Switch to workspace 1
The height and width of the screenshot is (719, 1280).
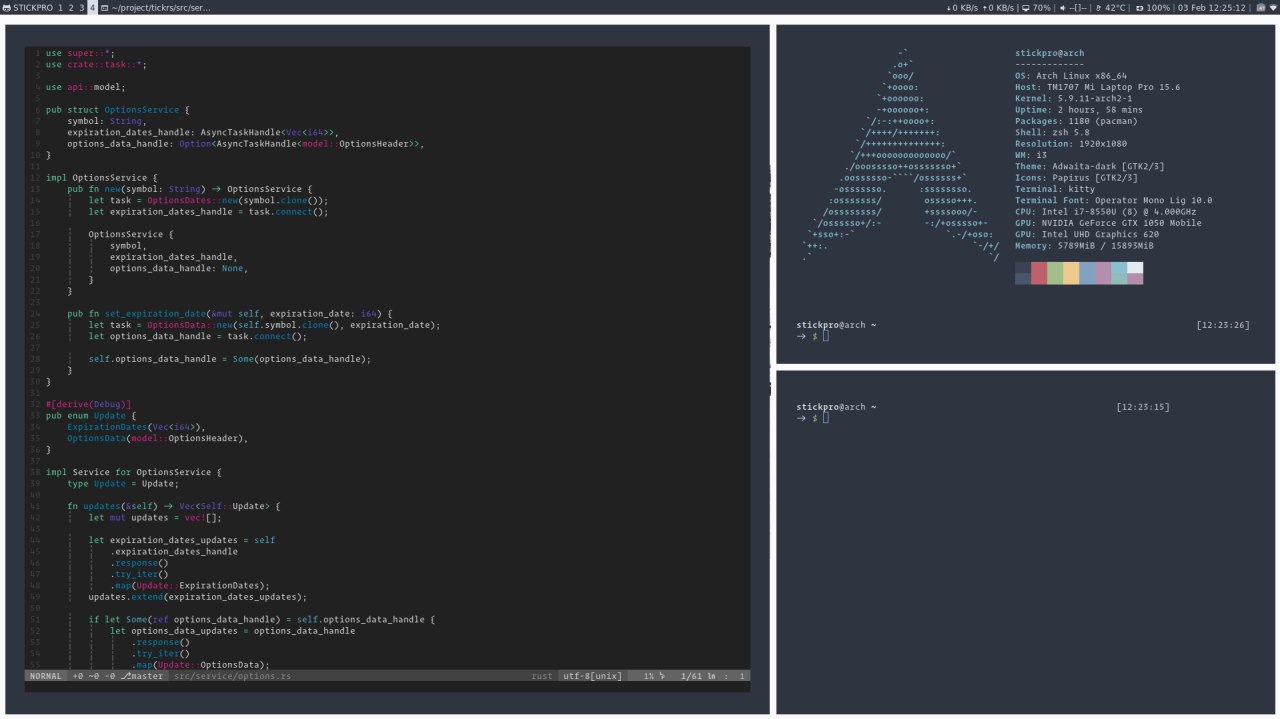click(x=60, y=7)
